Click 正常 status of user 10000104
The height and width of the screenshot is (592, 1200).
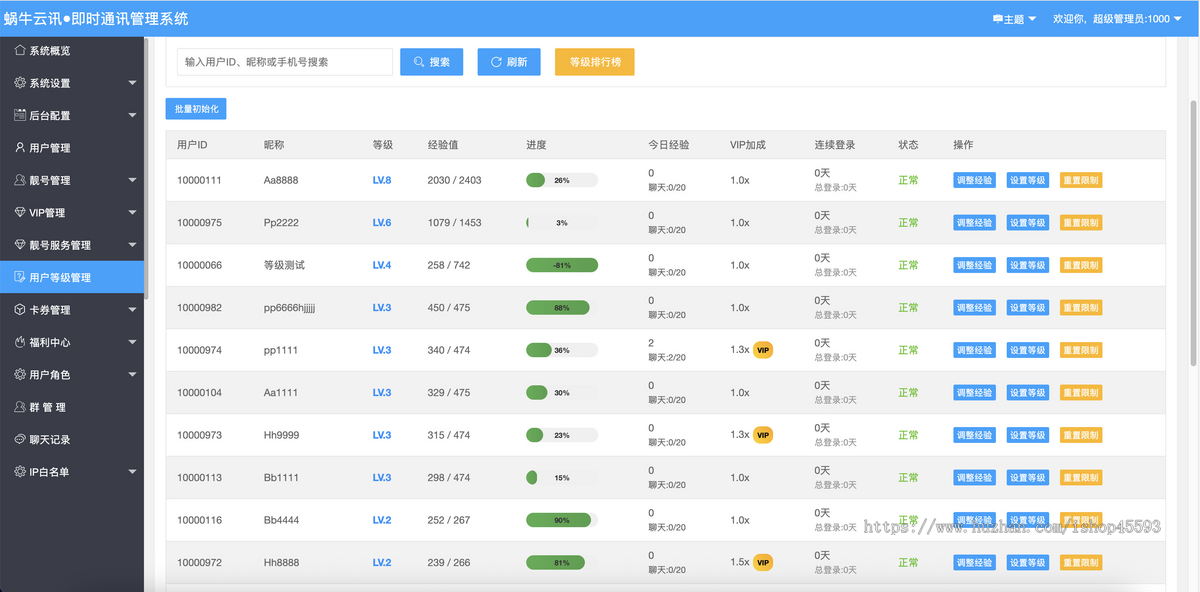tap(908, 393)
